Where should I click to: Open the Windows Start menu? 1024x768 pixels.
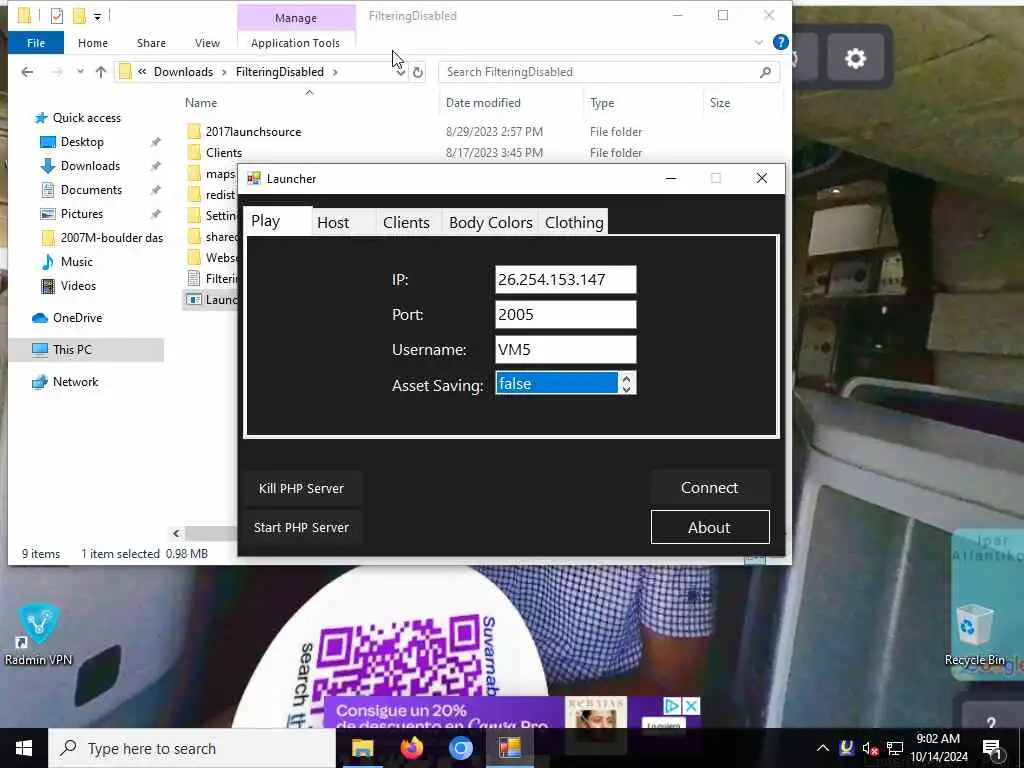(x=24, y=748)
